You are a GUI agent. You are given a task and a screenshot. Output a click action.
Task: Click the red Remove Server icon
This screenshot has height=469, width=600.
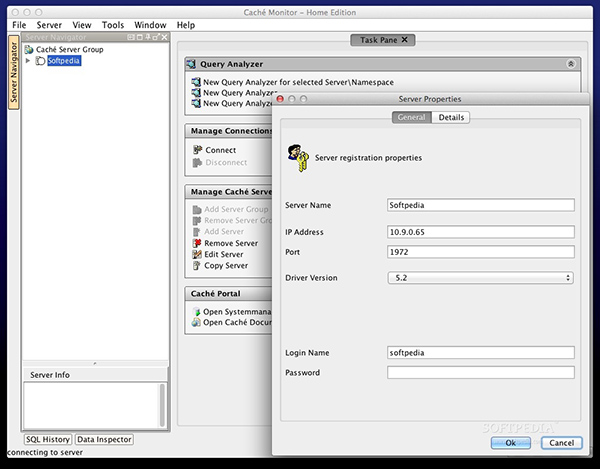pos(197,243)
